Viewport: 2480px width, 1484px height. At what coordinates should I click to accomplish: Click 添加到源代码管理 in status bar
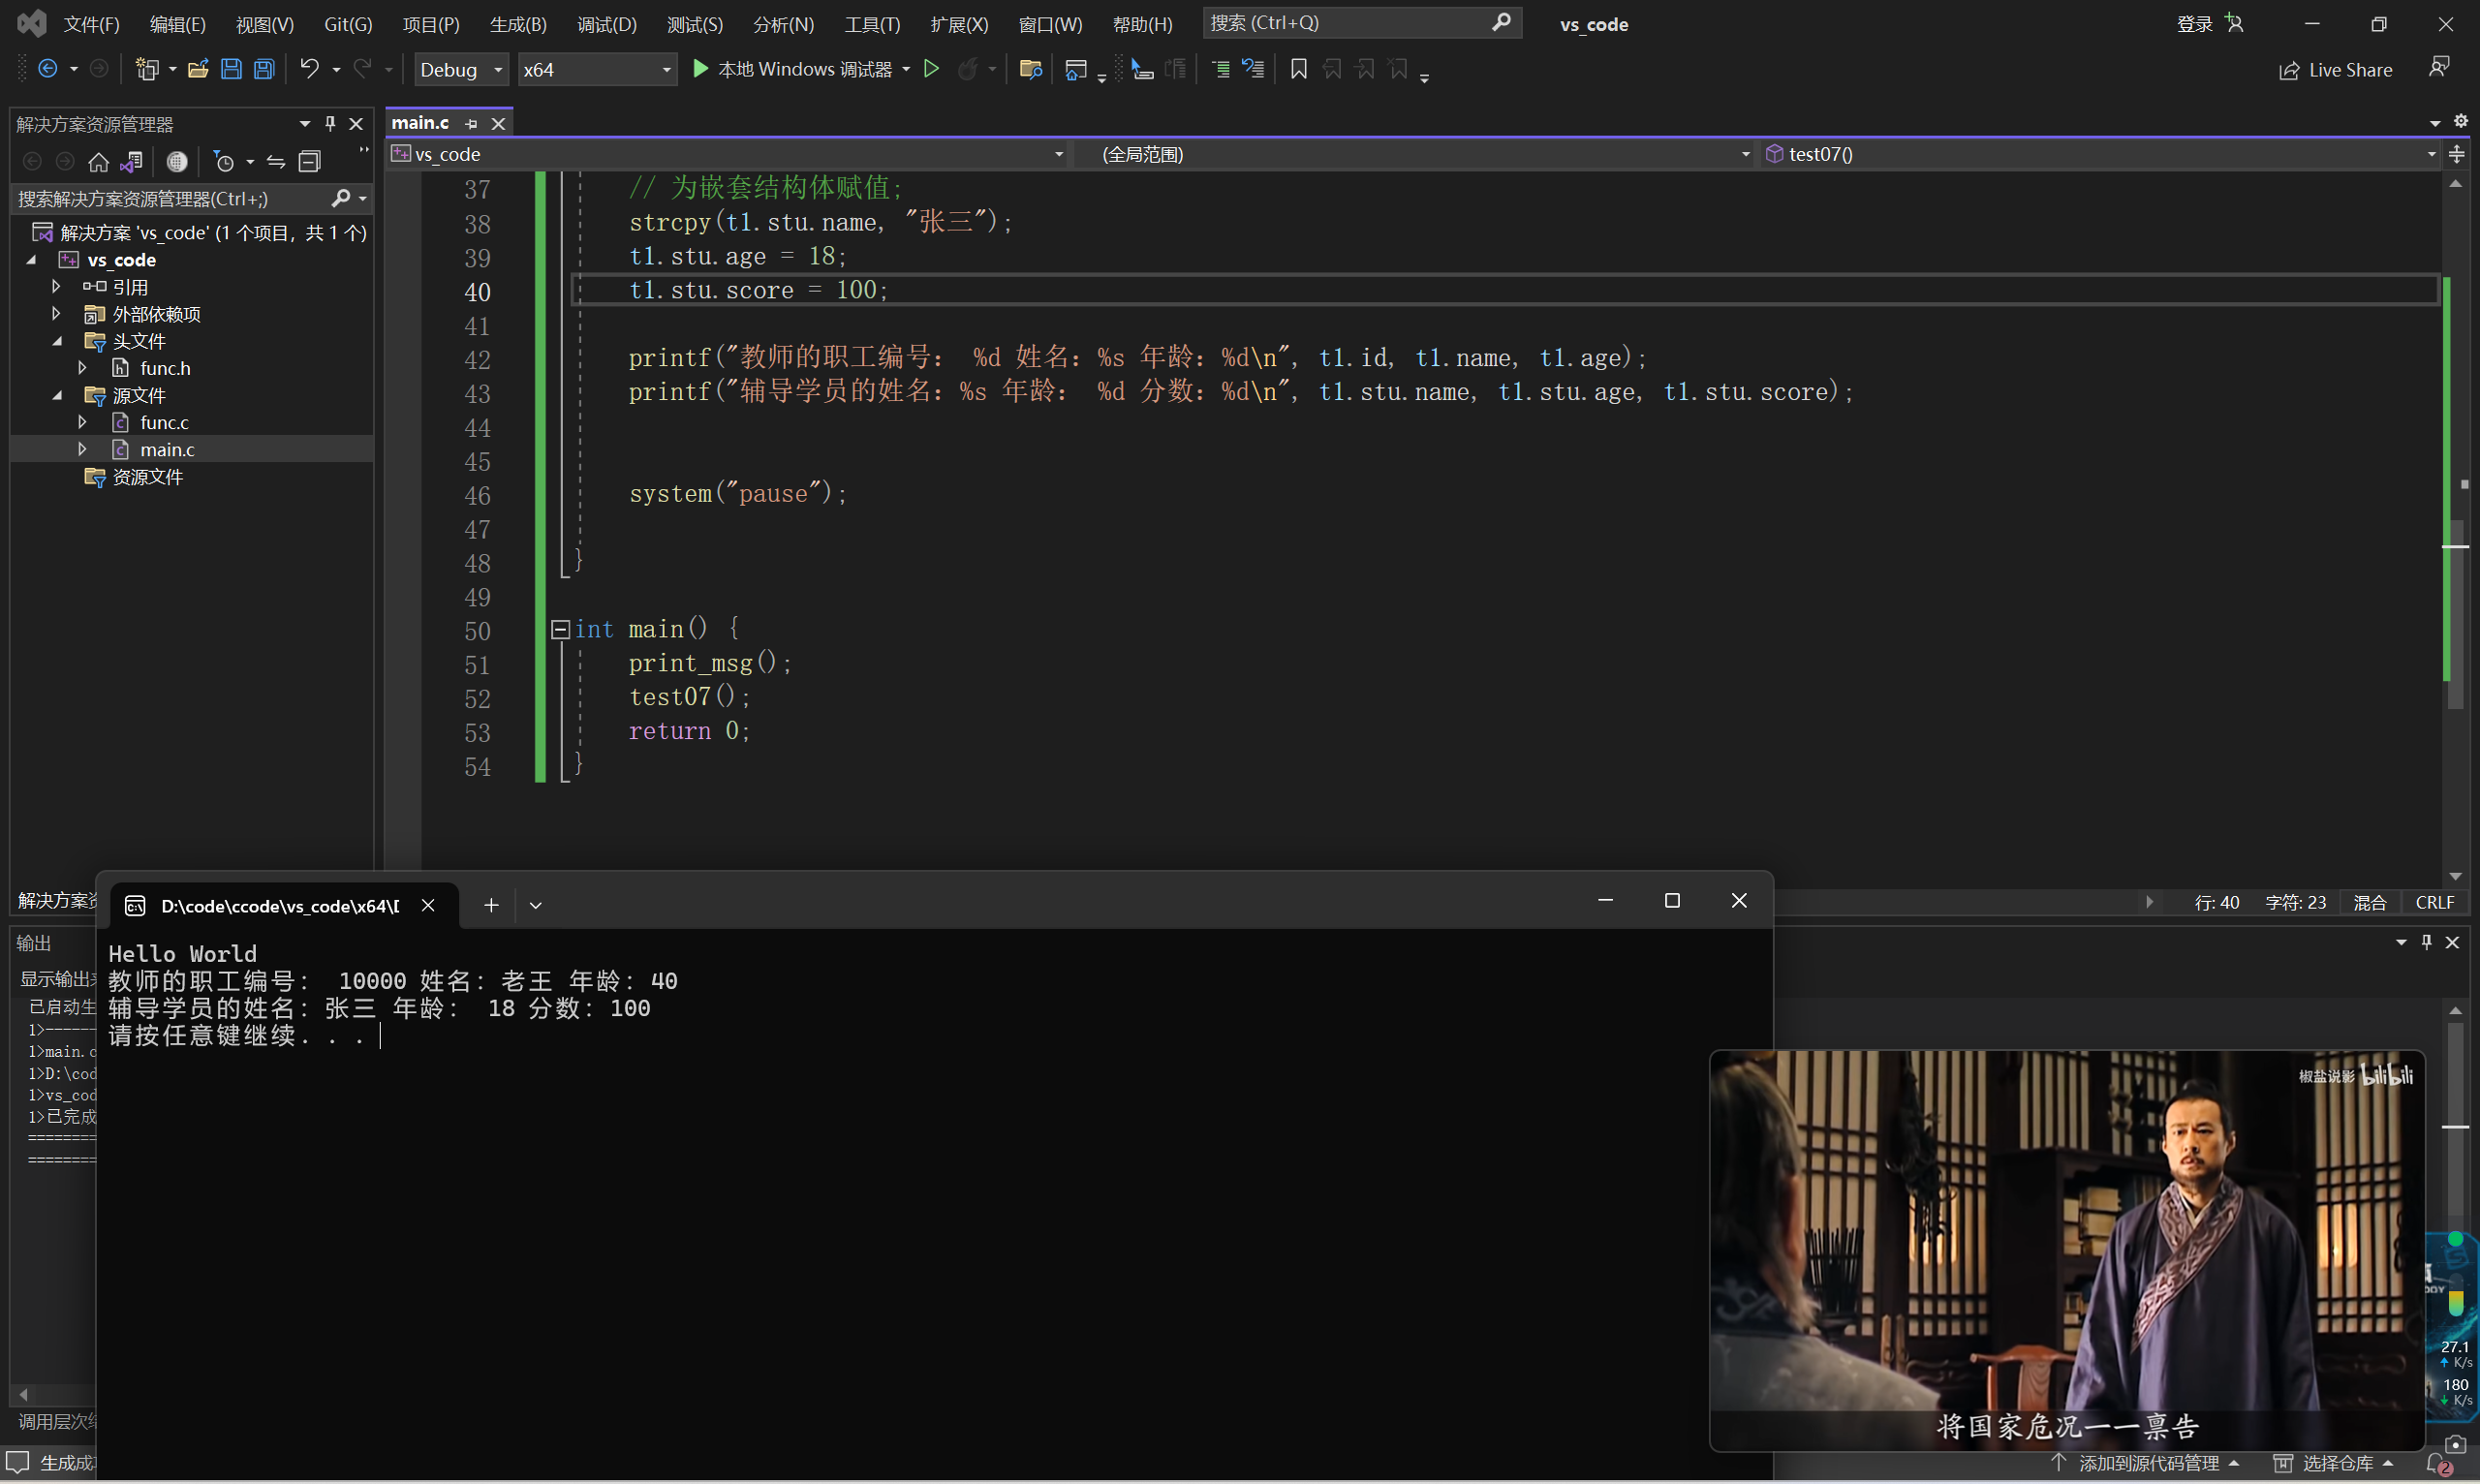2146,1464
